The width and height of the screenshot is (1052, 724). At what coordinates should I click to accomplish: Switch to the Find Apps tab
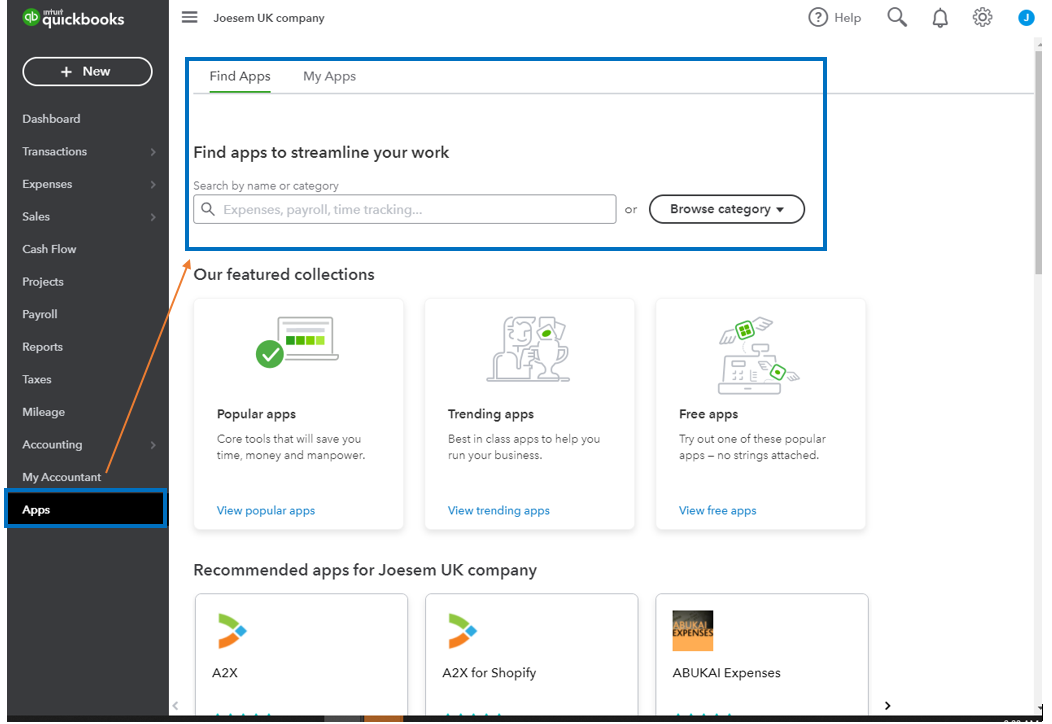[x=240, y=76]
